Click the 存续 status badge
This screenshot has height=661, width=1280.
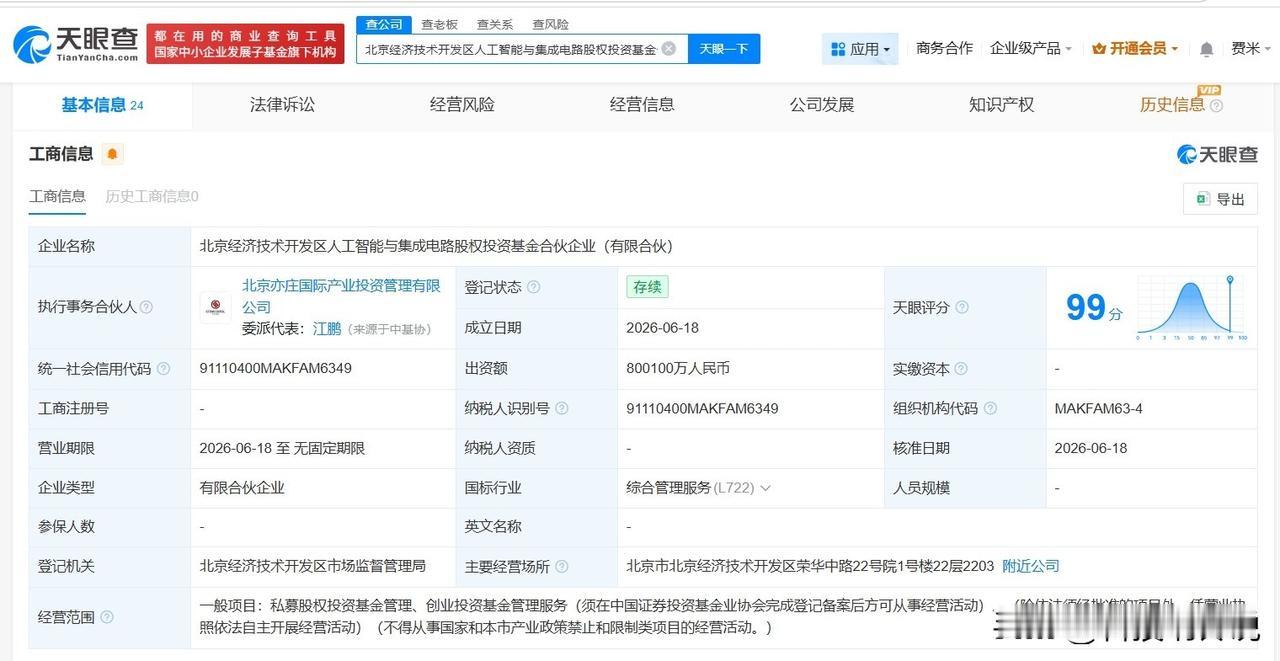coord(647,287)
